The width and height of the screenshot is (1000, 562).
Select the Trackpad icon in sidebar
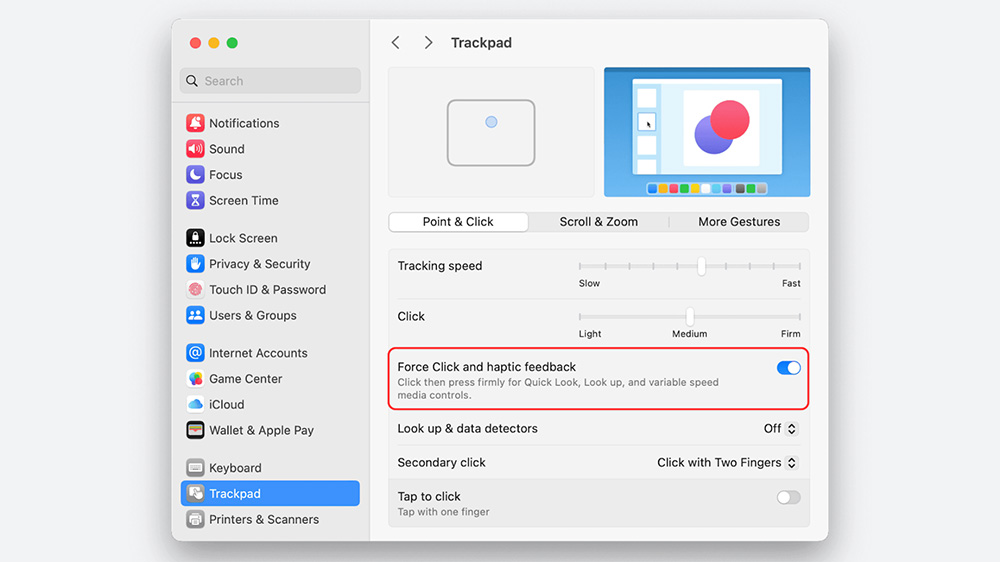(x=195, y=493)
